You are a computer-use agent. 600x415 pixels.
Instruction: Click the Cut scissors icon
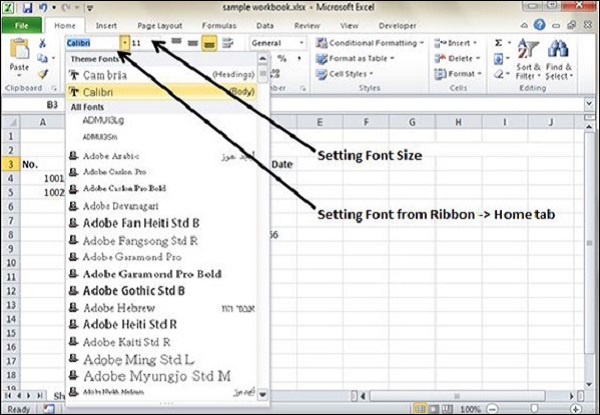click(42, 43)
